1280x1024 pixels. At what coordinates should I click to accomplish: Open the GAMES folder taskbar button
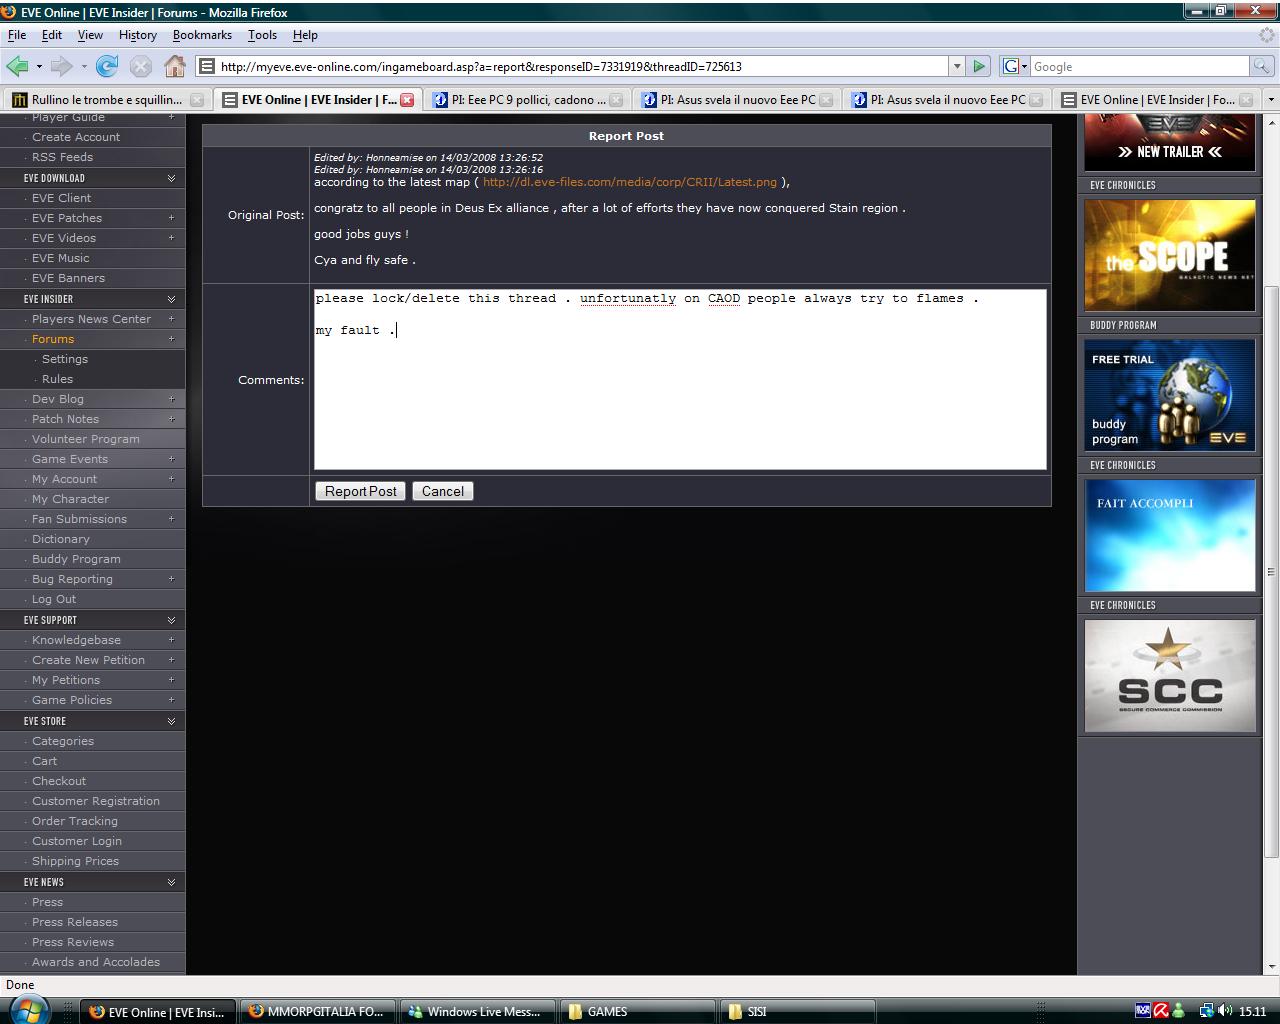(x=638, y=1011)
